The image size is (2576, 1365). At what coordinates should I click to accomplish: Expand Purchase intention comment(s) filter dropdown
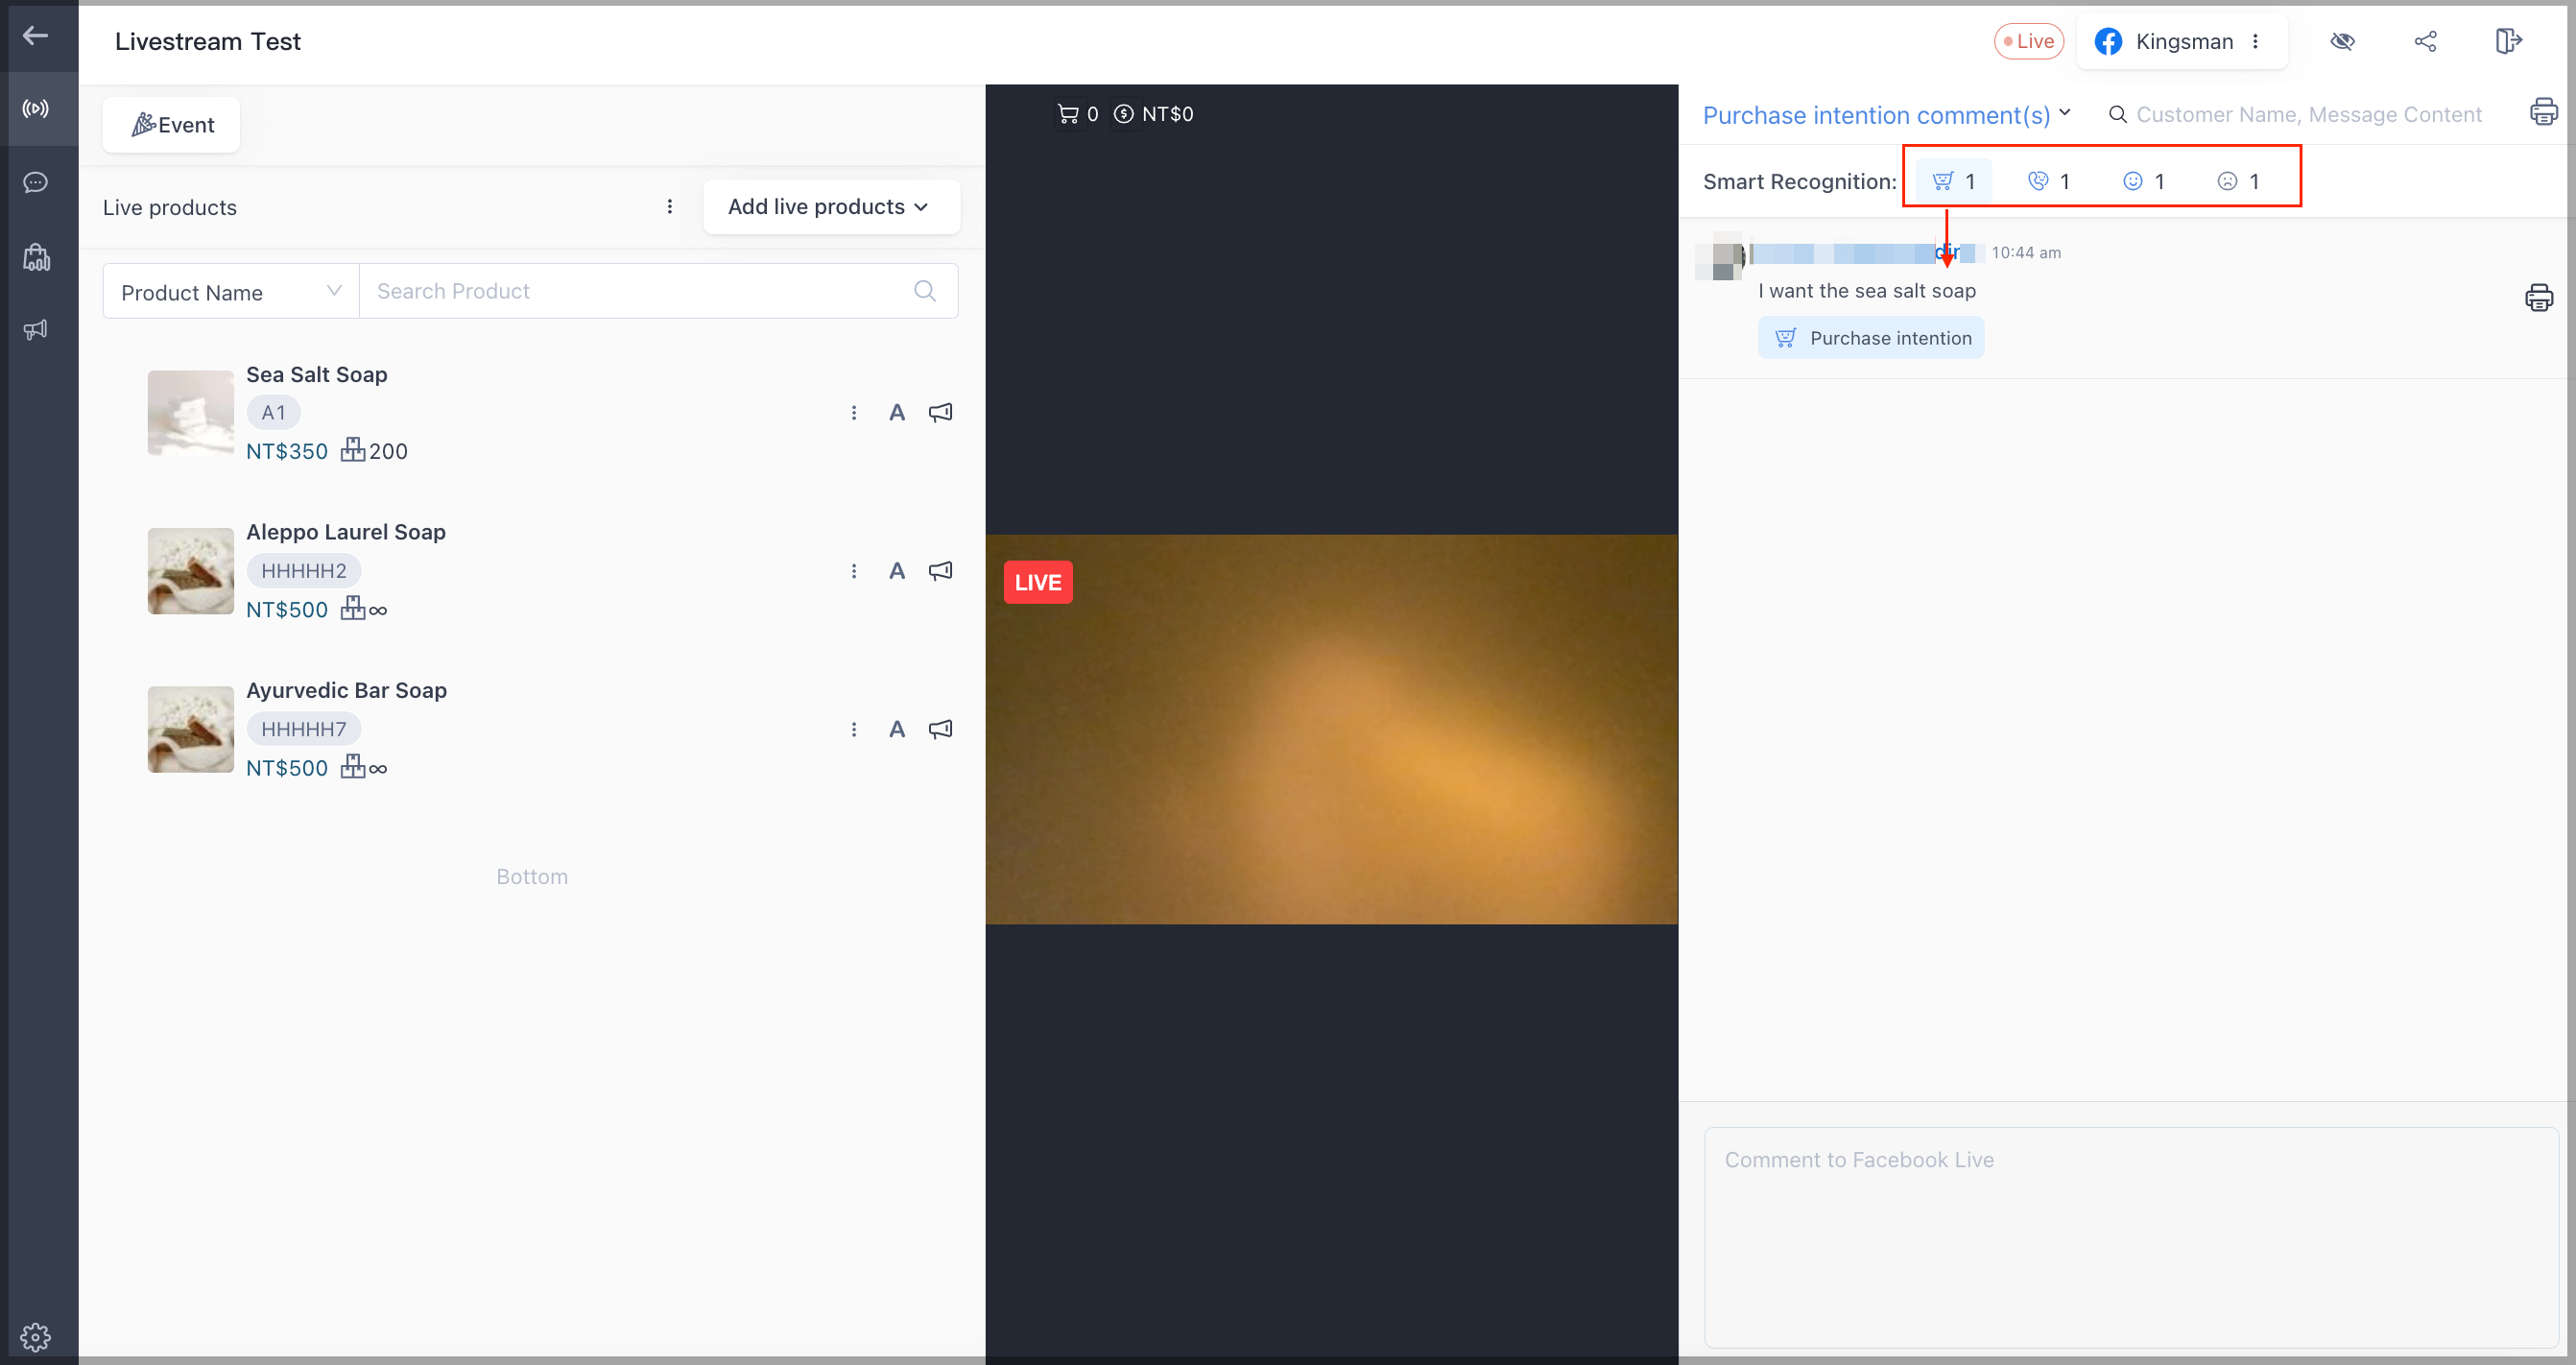coord(1887,115)
